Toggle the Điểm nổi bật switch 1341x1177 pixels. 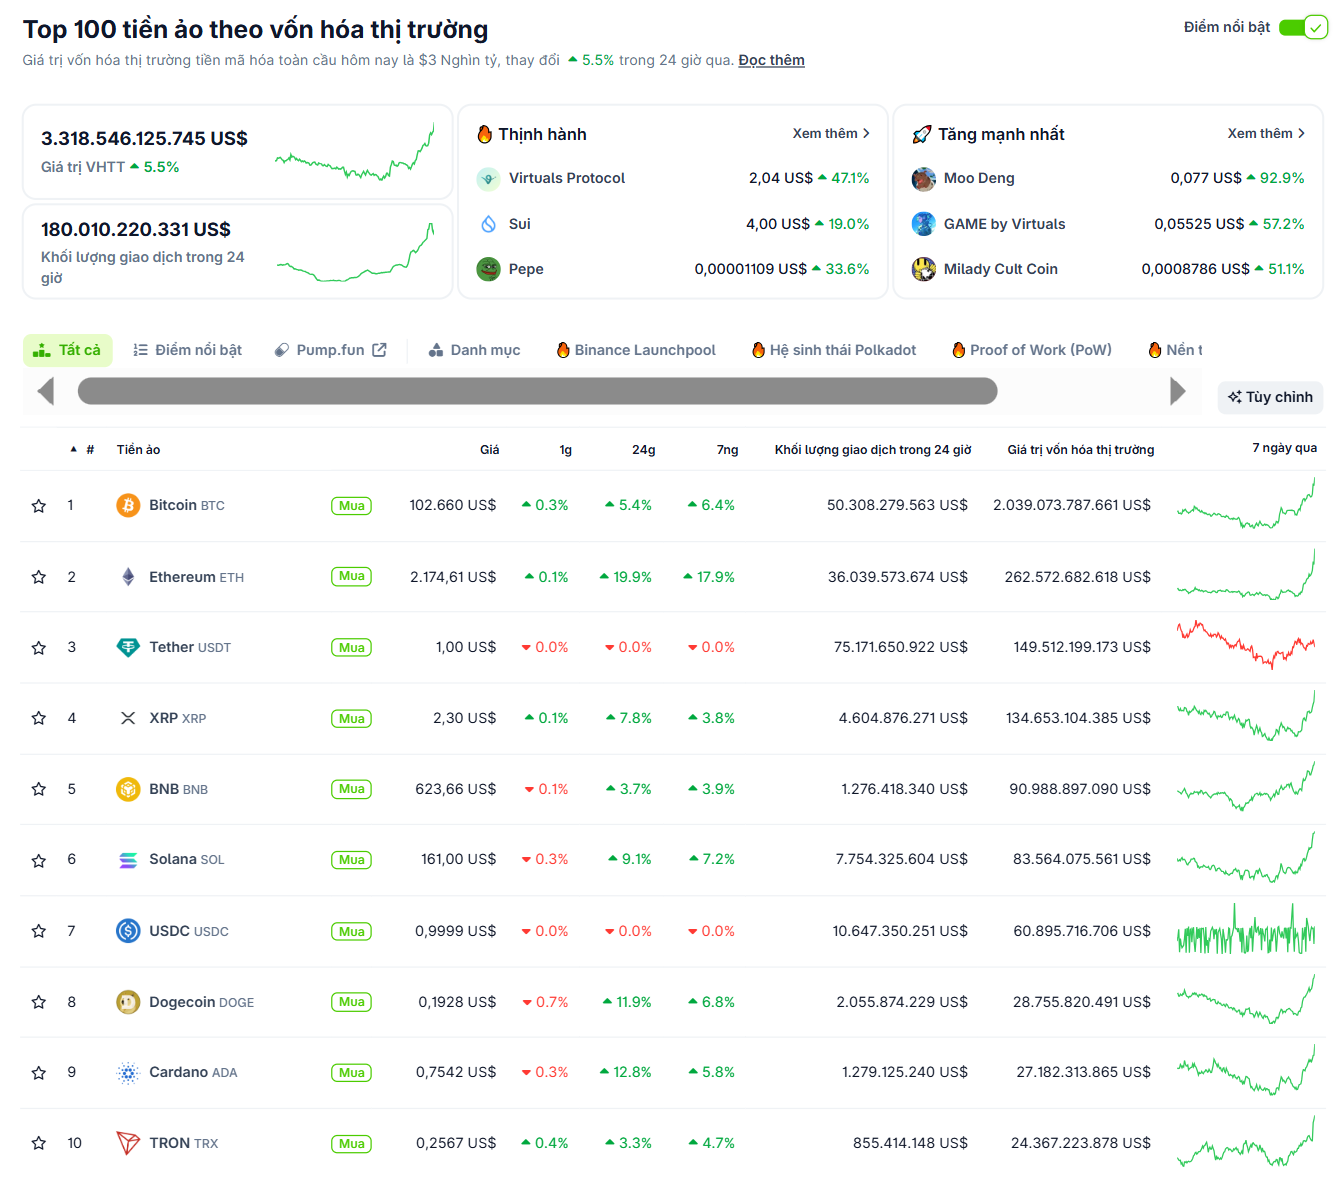(1303, 28)
